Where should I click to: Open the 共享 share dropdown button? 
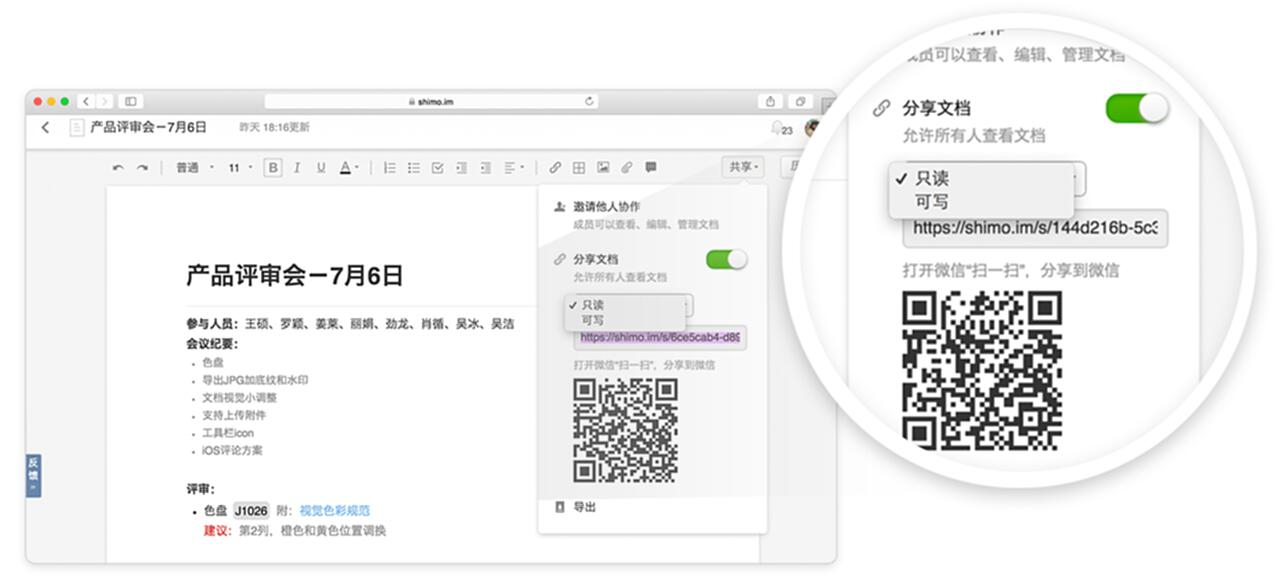click(744, 167)
